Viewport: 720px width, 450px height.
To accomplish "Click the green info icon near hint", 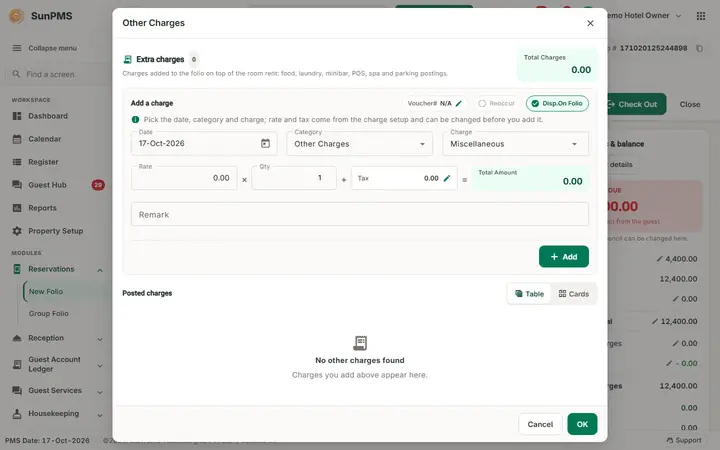I will pyautogui.click(x=135, y=119).
